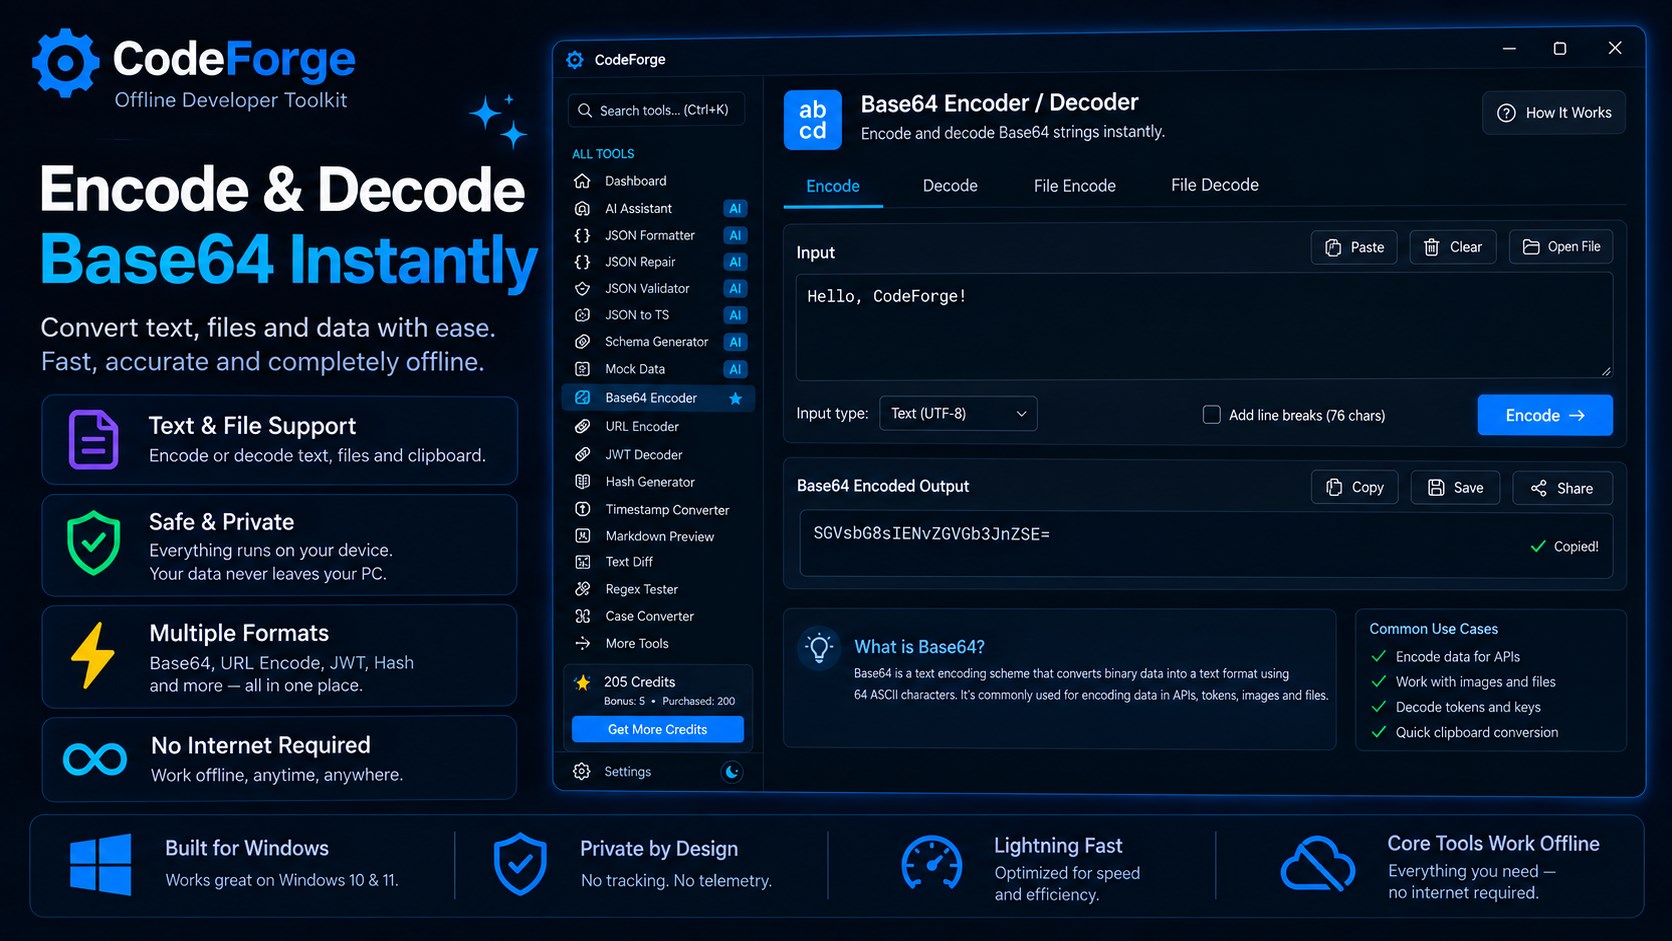Viewport: 1672px width, 941px height.
Task: Open URL Encoder link icon
Action: [582, 426]
